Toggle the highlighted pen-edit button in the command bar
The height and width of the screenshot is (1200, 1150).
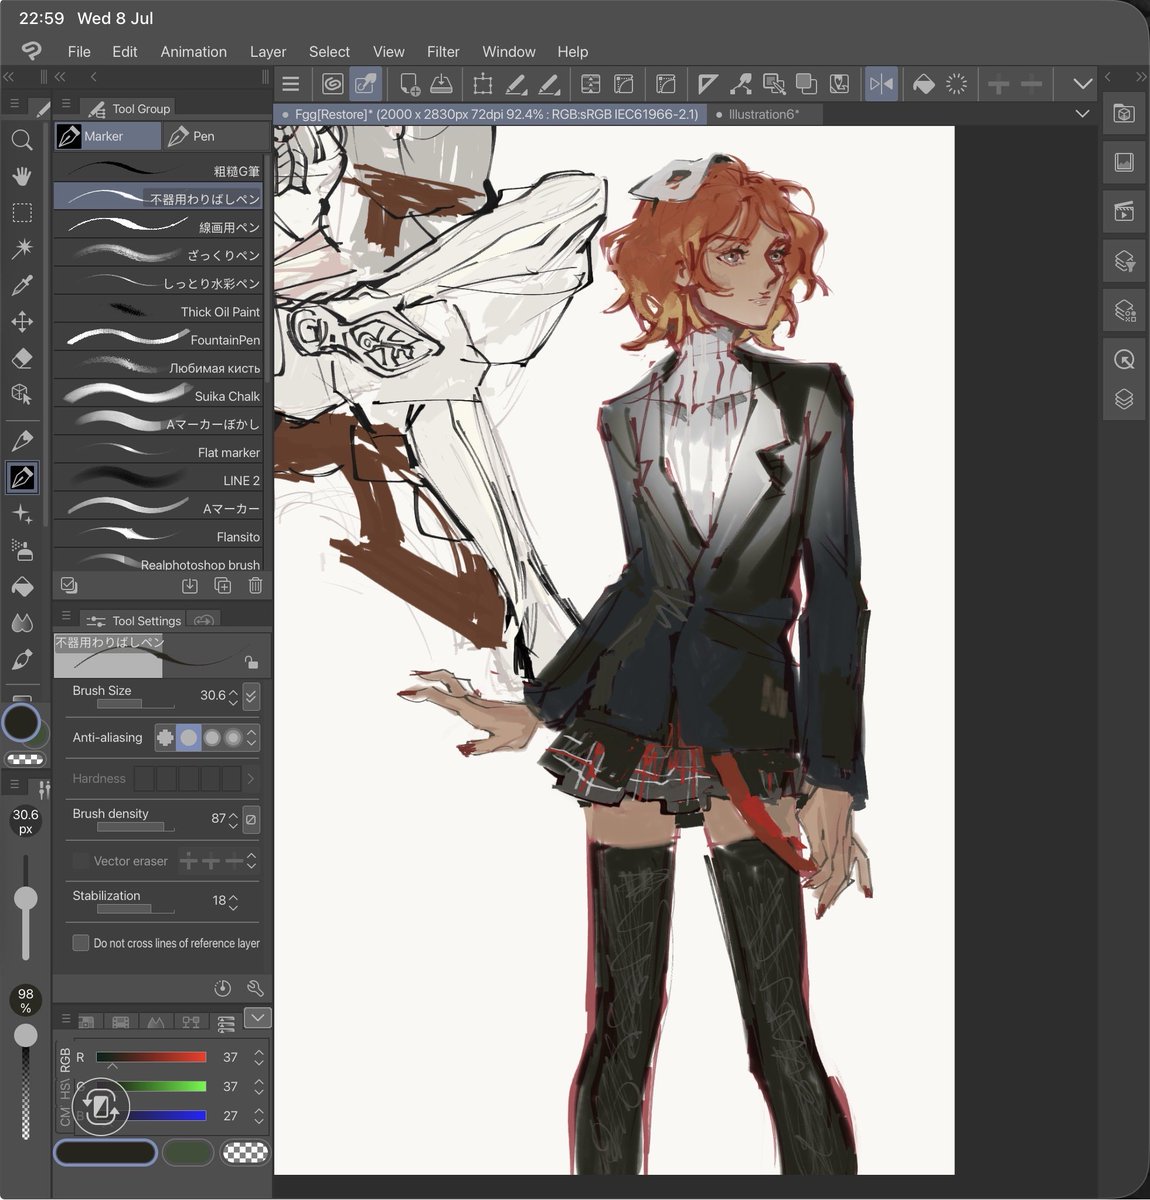[366, 84]
